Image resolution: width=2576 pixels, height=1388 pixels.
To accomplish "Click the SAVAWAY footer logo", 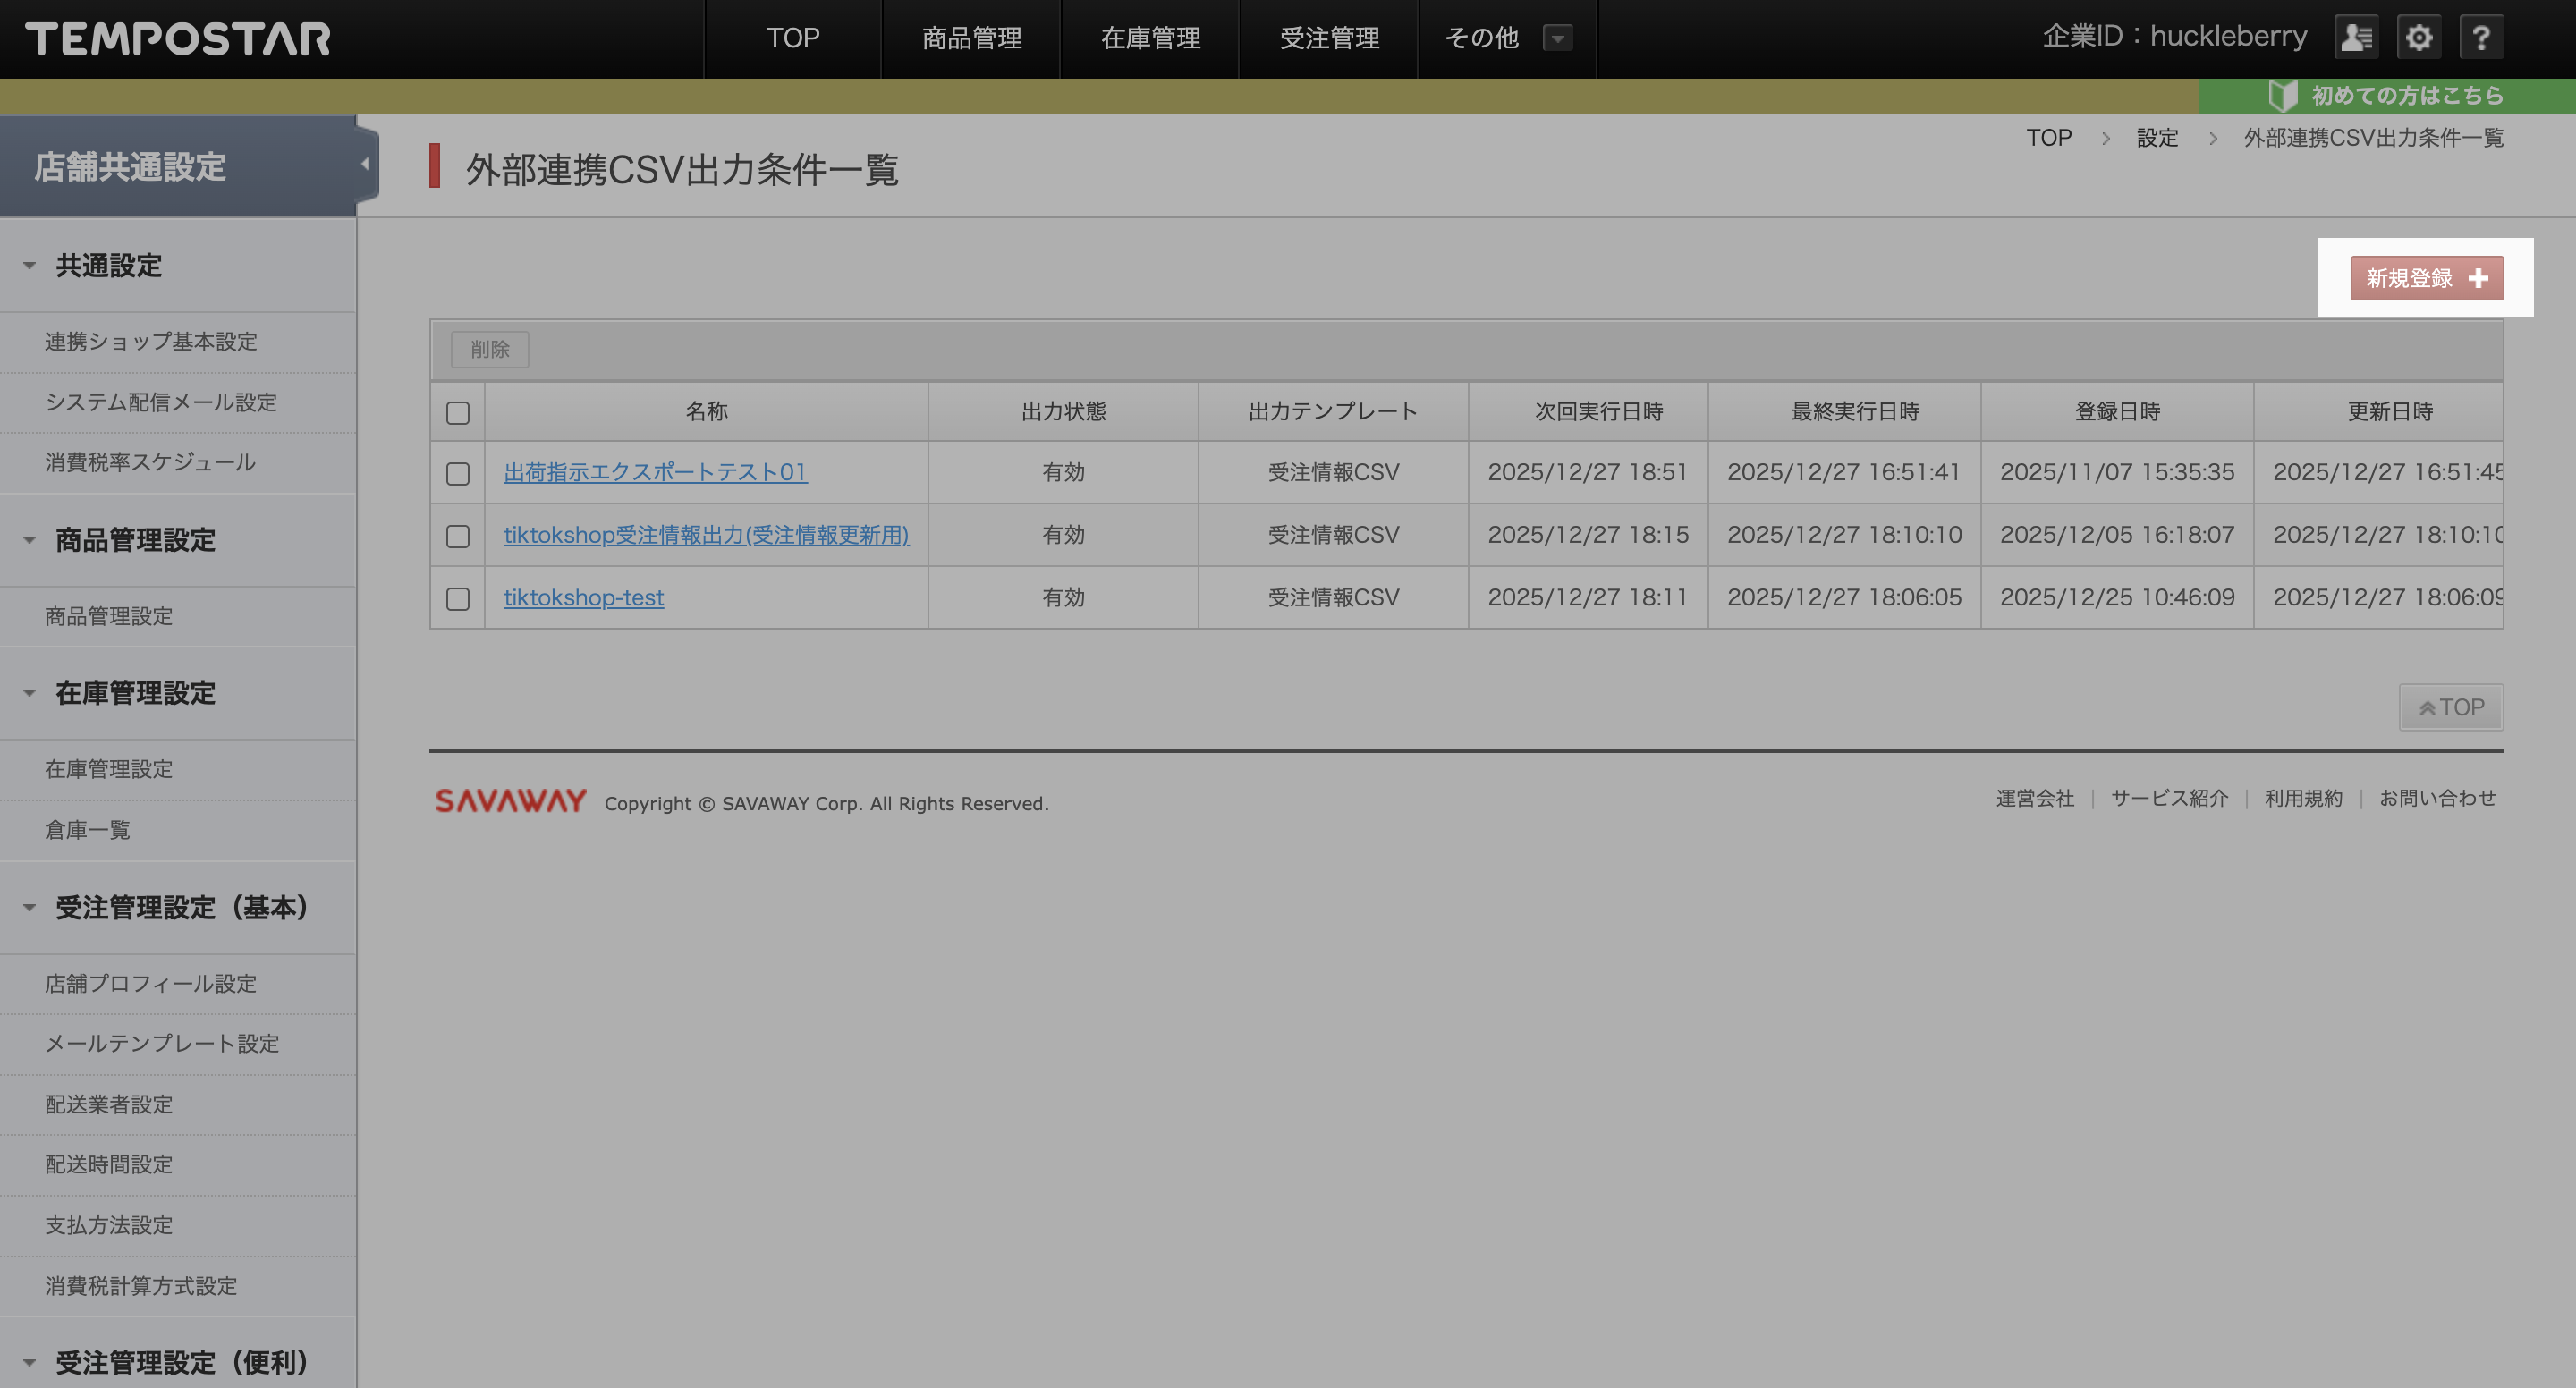I will coord(510,801).
